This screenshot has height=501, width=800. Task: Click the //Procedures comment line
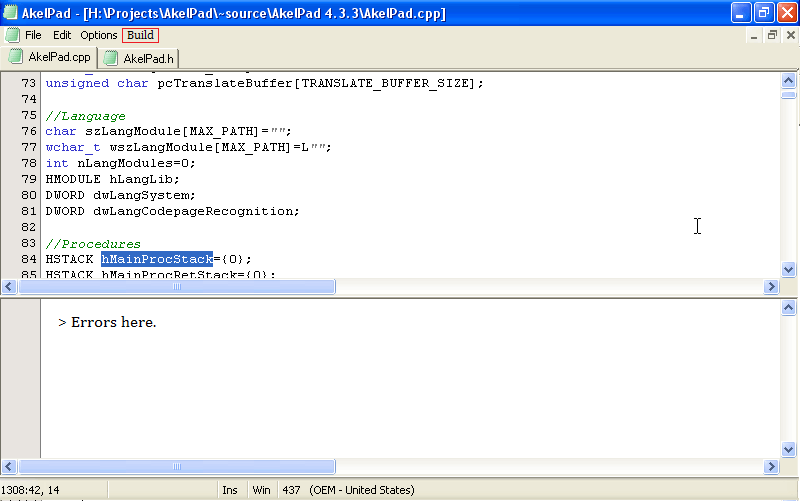click(x=93, y=244)
